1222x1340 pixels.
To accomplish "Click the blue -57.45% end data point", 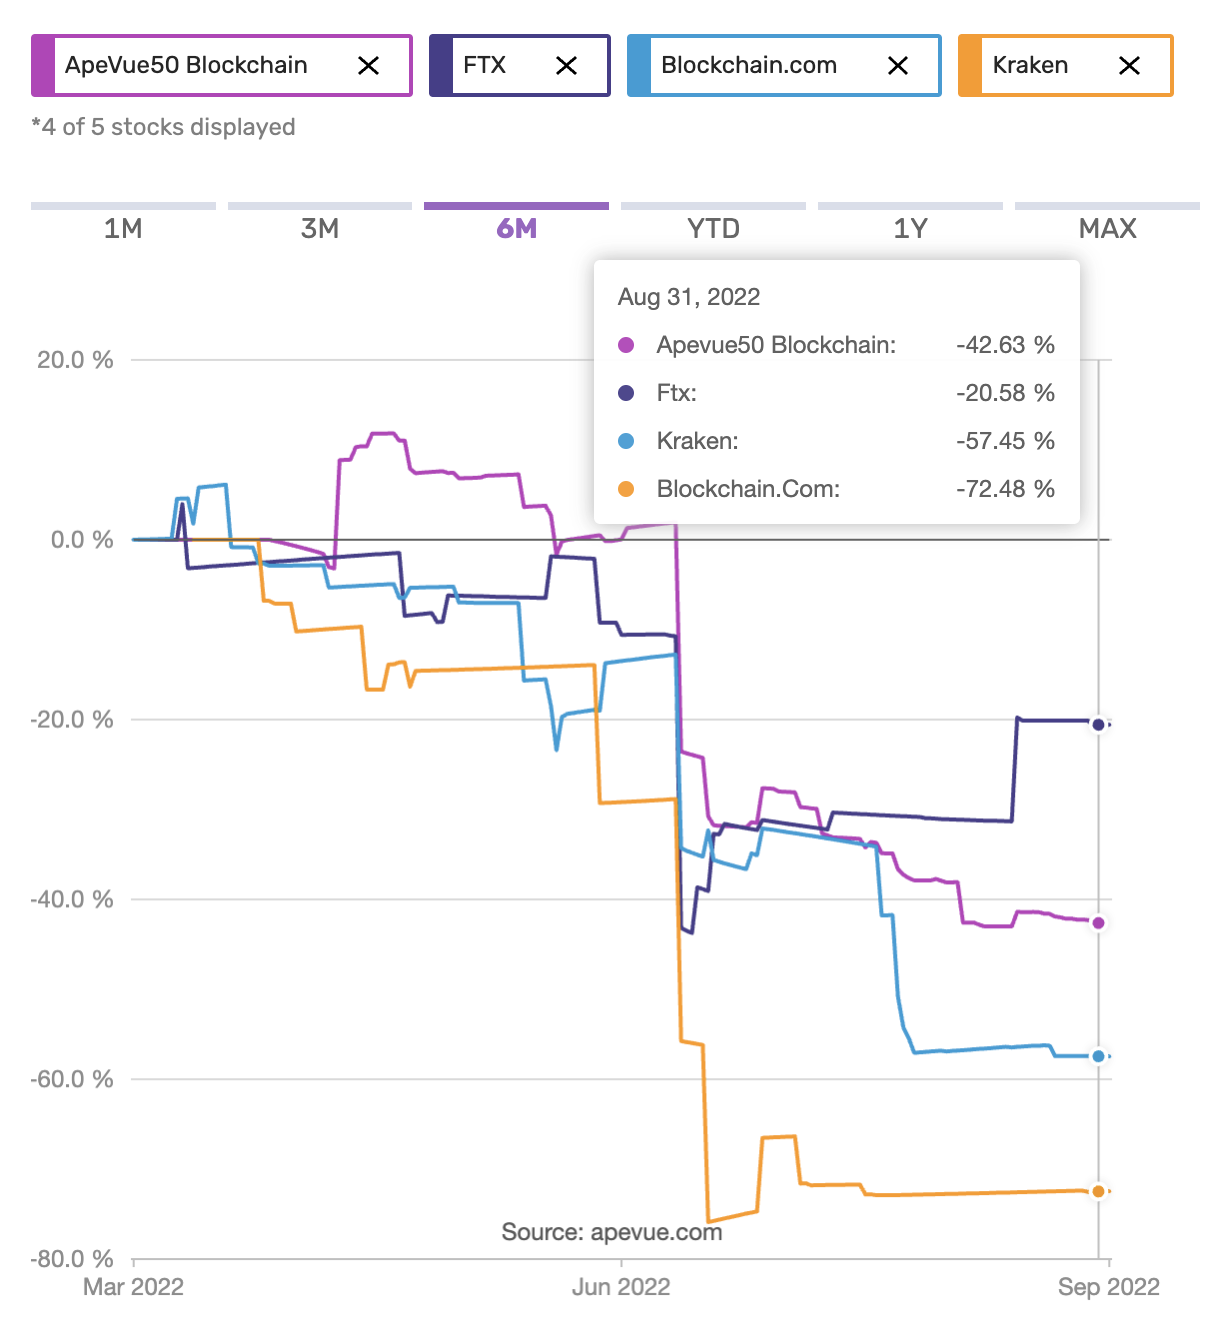I will coord(1098,1056).
